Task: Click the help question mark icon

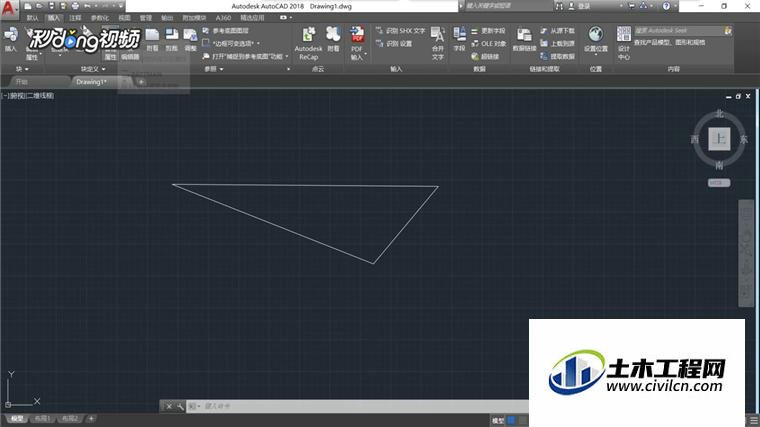Action: 666,6
